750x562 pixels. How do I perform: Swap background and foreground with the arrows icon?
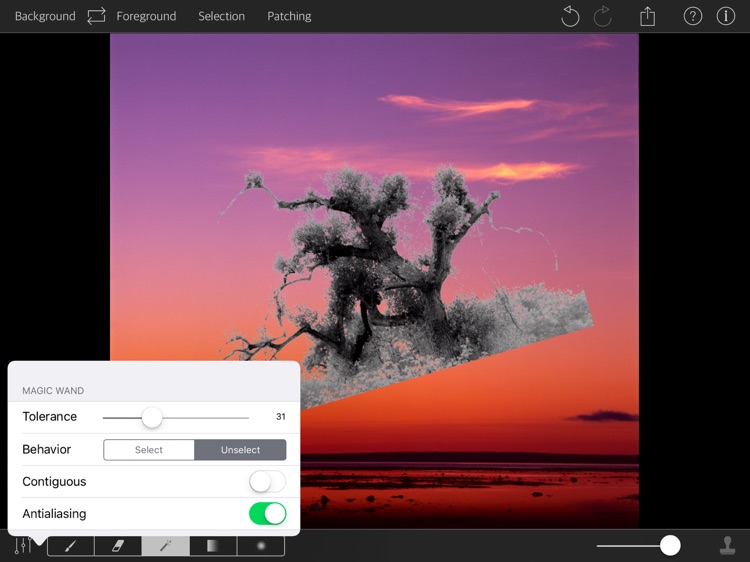coord(96,16)
